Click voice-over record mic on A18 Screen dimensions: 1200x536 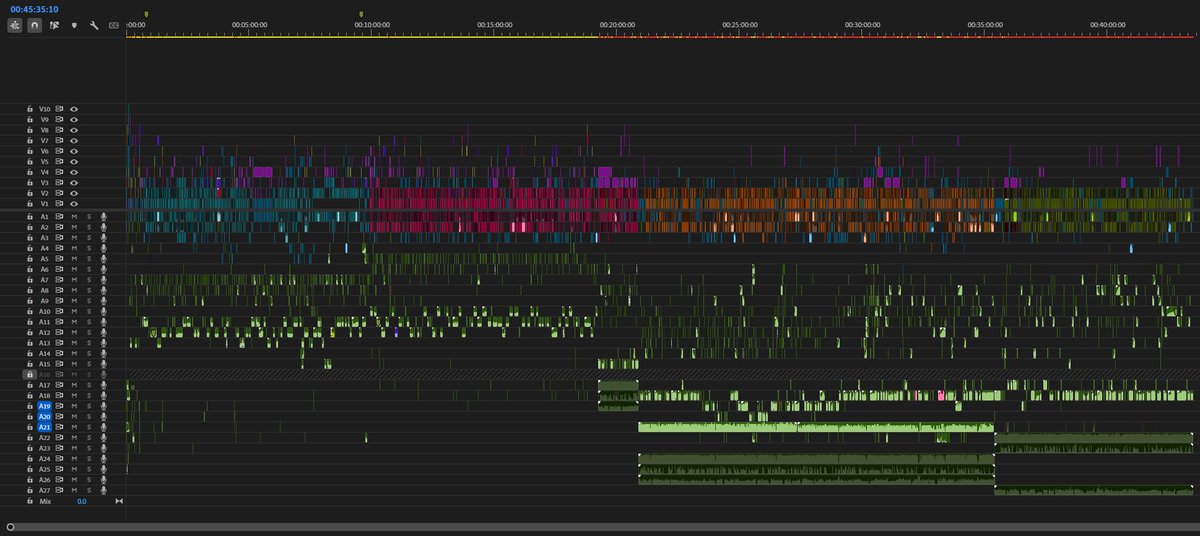pyautogui.click(x=103, y=396)
